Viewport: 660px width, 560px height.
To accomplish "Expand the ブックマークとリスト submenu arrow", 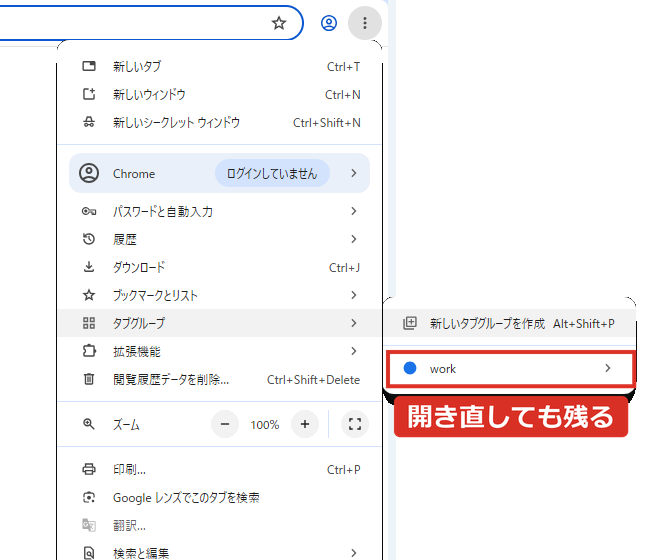I will [354, 295].
